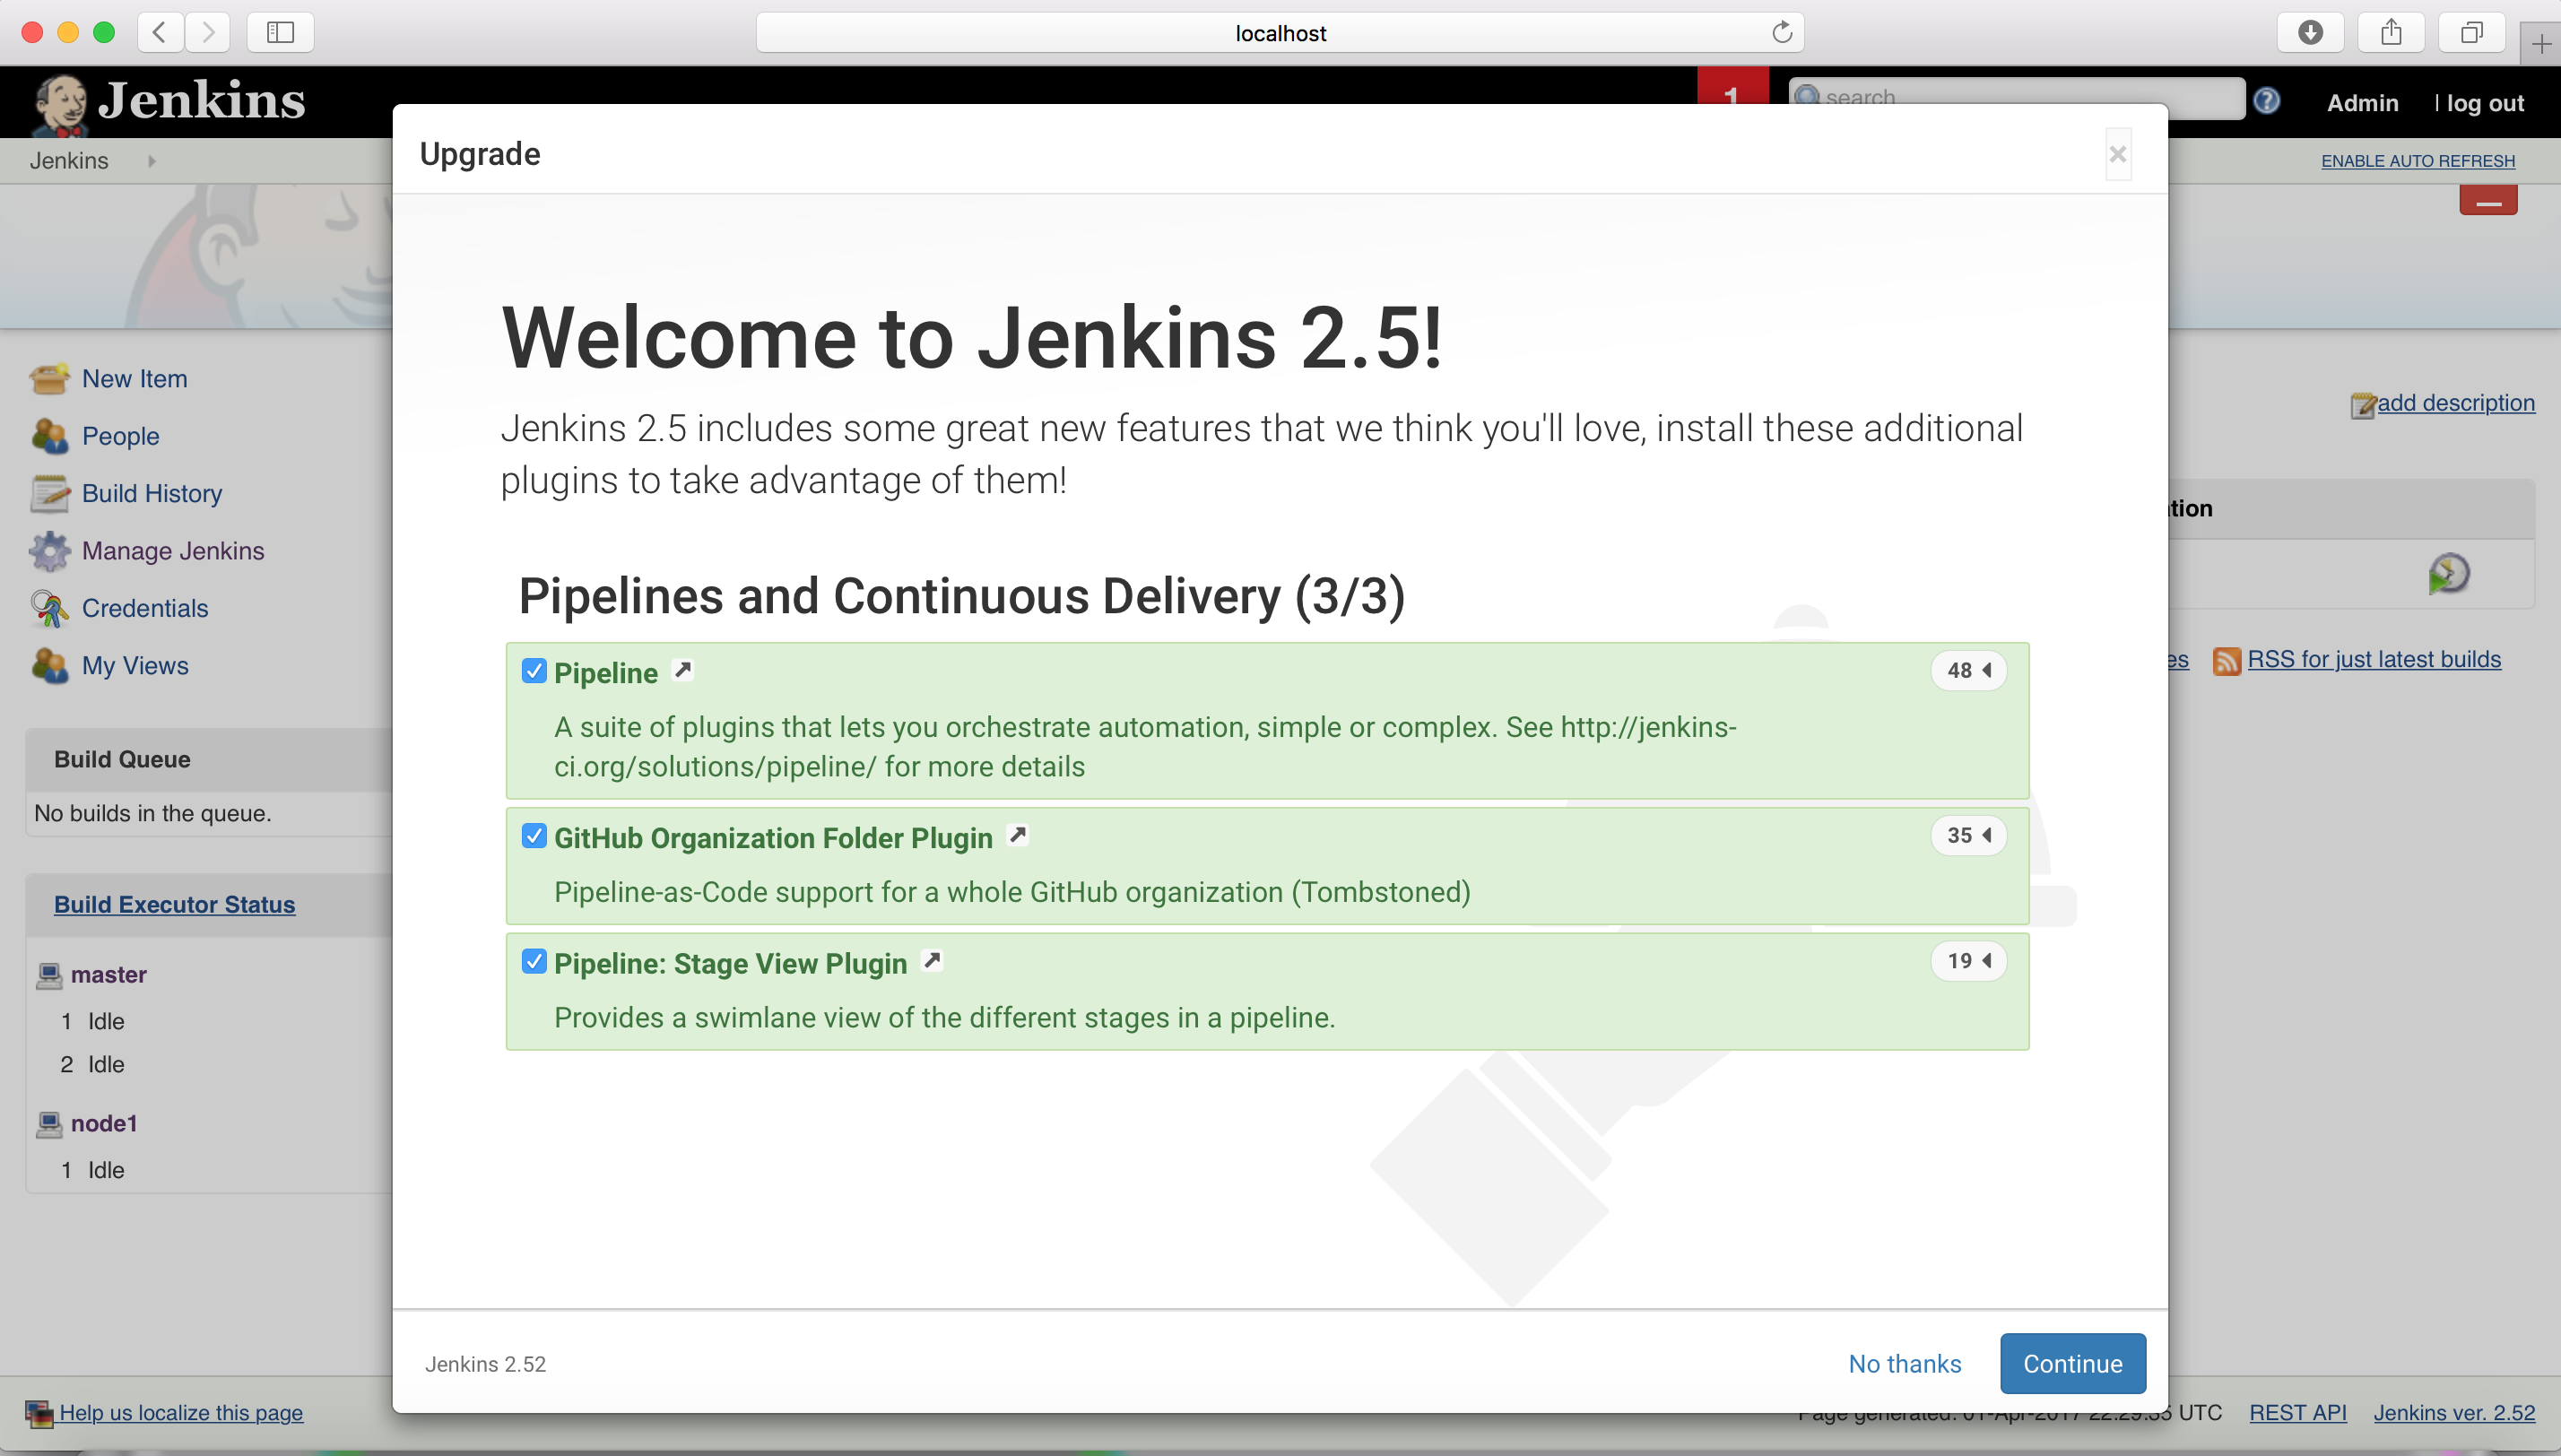This screenshot has height=1456, width=2561.
Task: Click the add description edit icon
Action: pyautogui.click(x=2362, y=404)
